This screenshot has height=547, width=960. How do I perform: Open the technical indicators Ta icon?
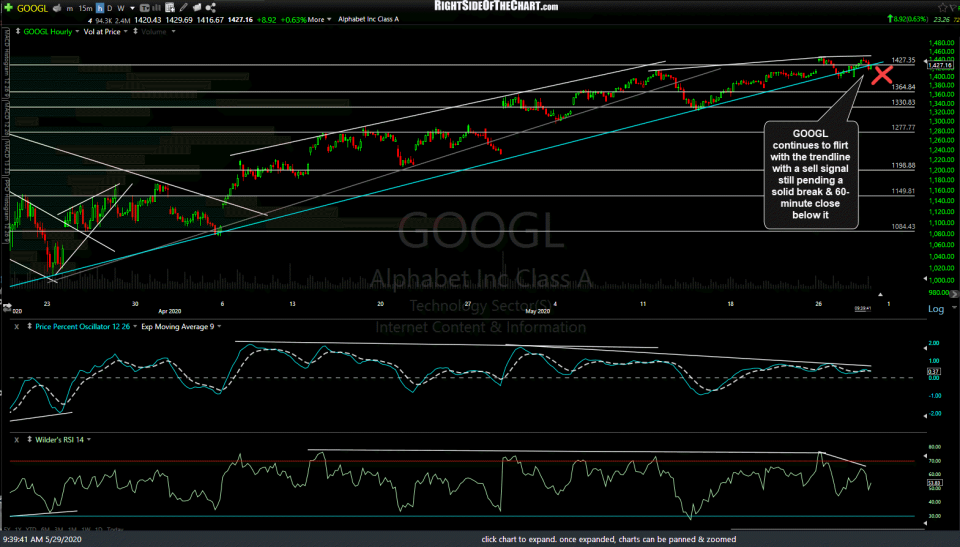click(x=144, y=8)
